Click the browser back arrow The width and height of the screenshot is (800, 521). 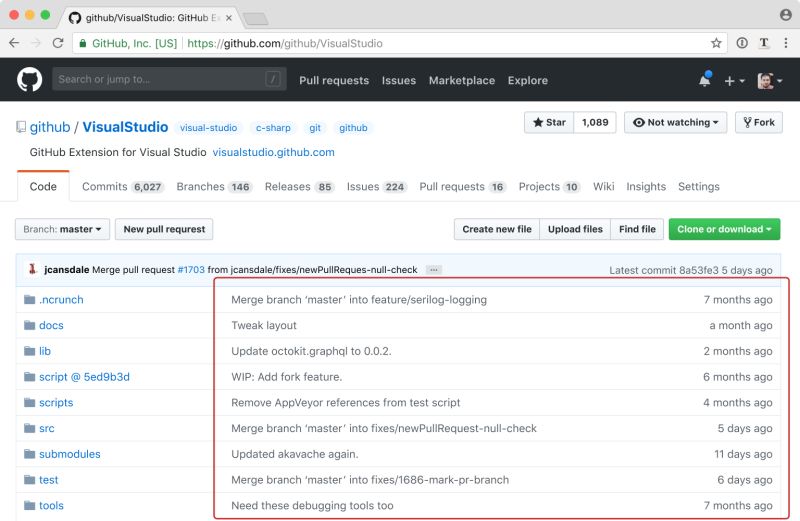click(x=14, y=43)
